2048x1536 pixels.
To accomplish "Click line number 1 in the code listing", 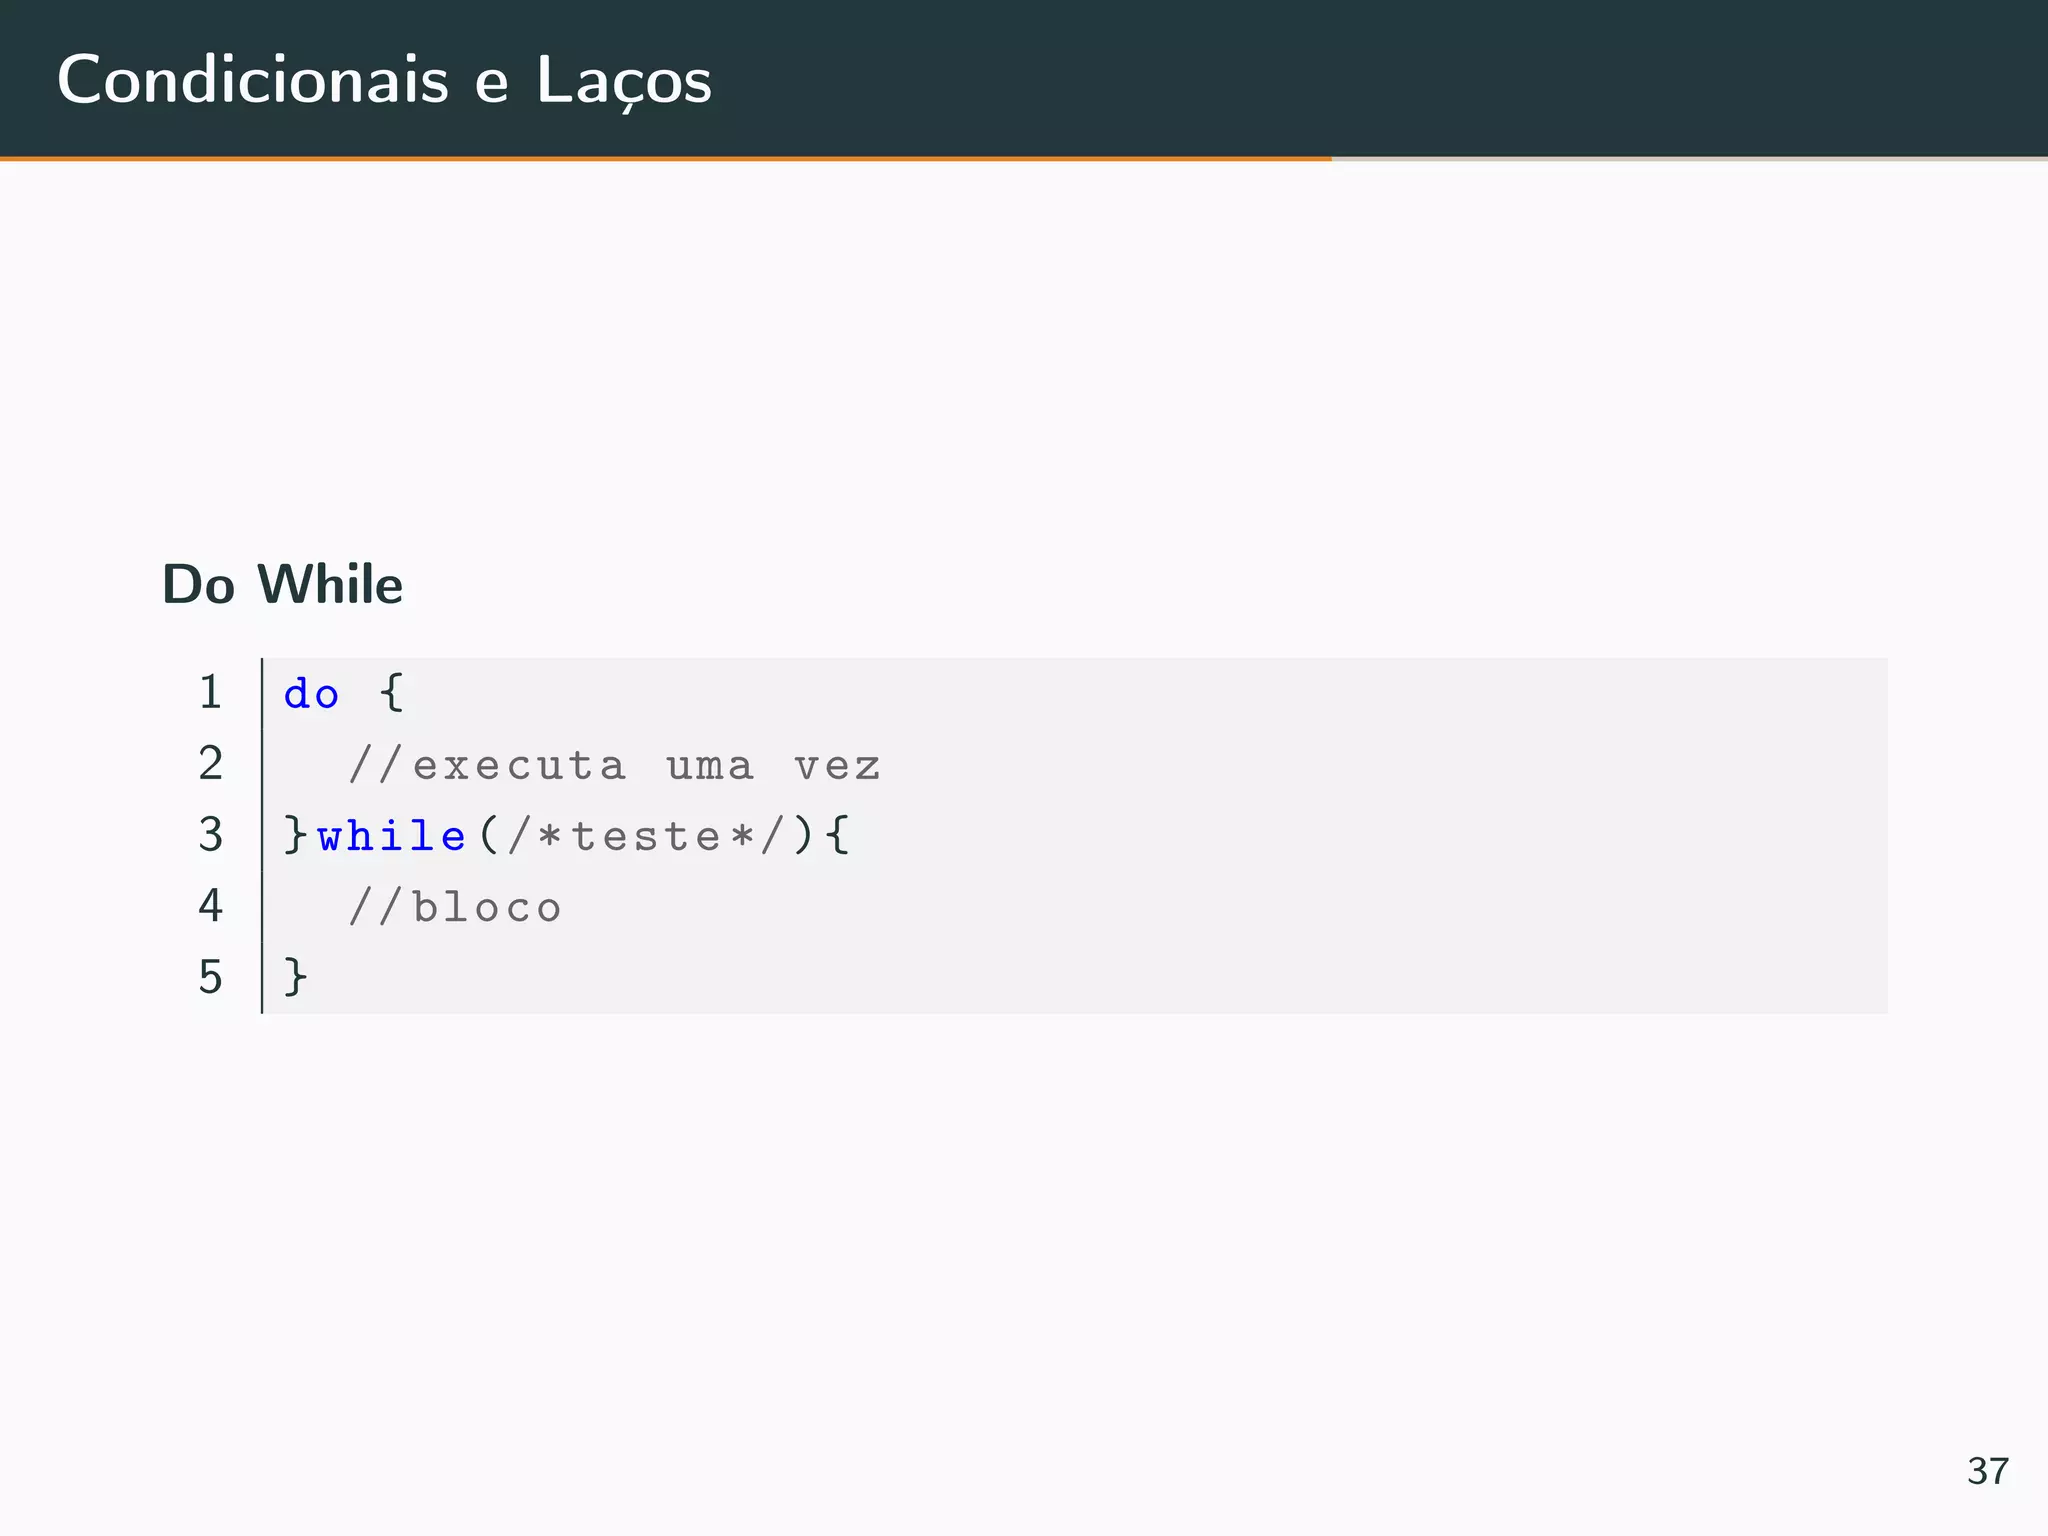I will click(x=210, y=692).
